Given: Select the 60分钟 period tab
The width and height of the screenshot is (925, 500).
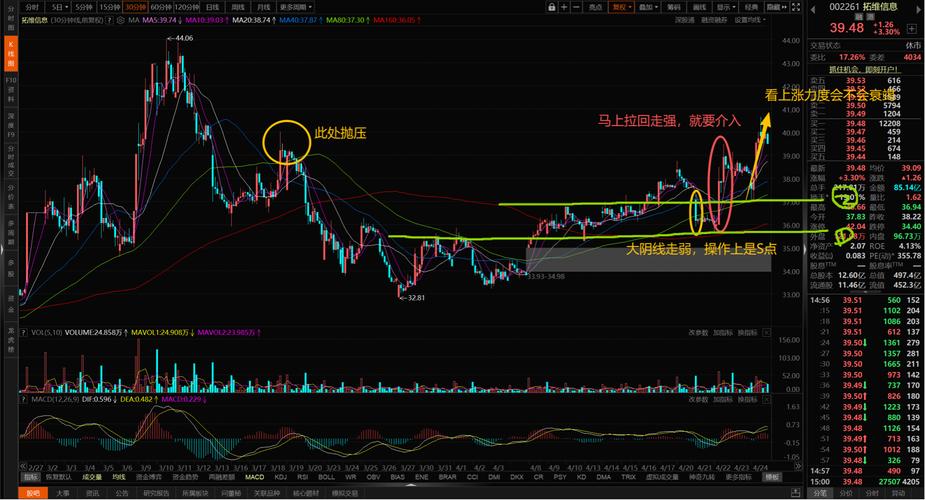Looking at the screenshot, I should point(160,7).
